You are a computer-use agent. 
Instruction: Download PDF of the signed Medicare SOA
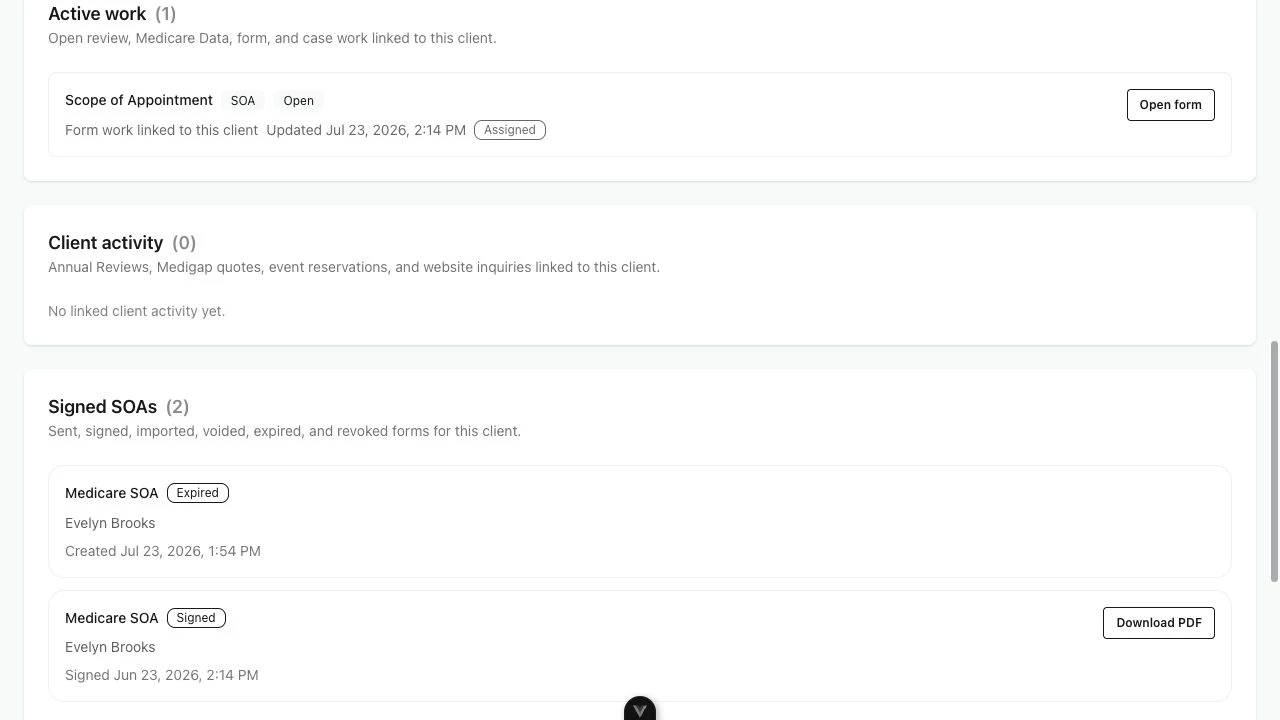coord(1158,623)
